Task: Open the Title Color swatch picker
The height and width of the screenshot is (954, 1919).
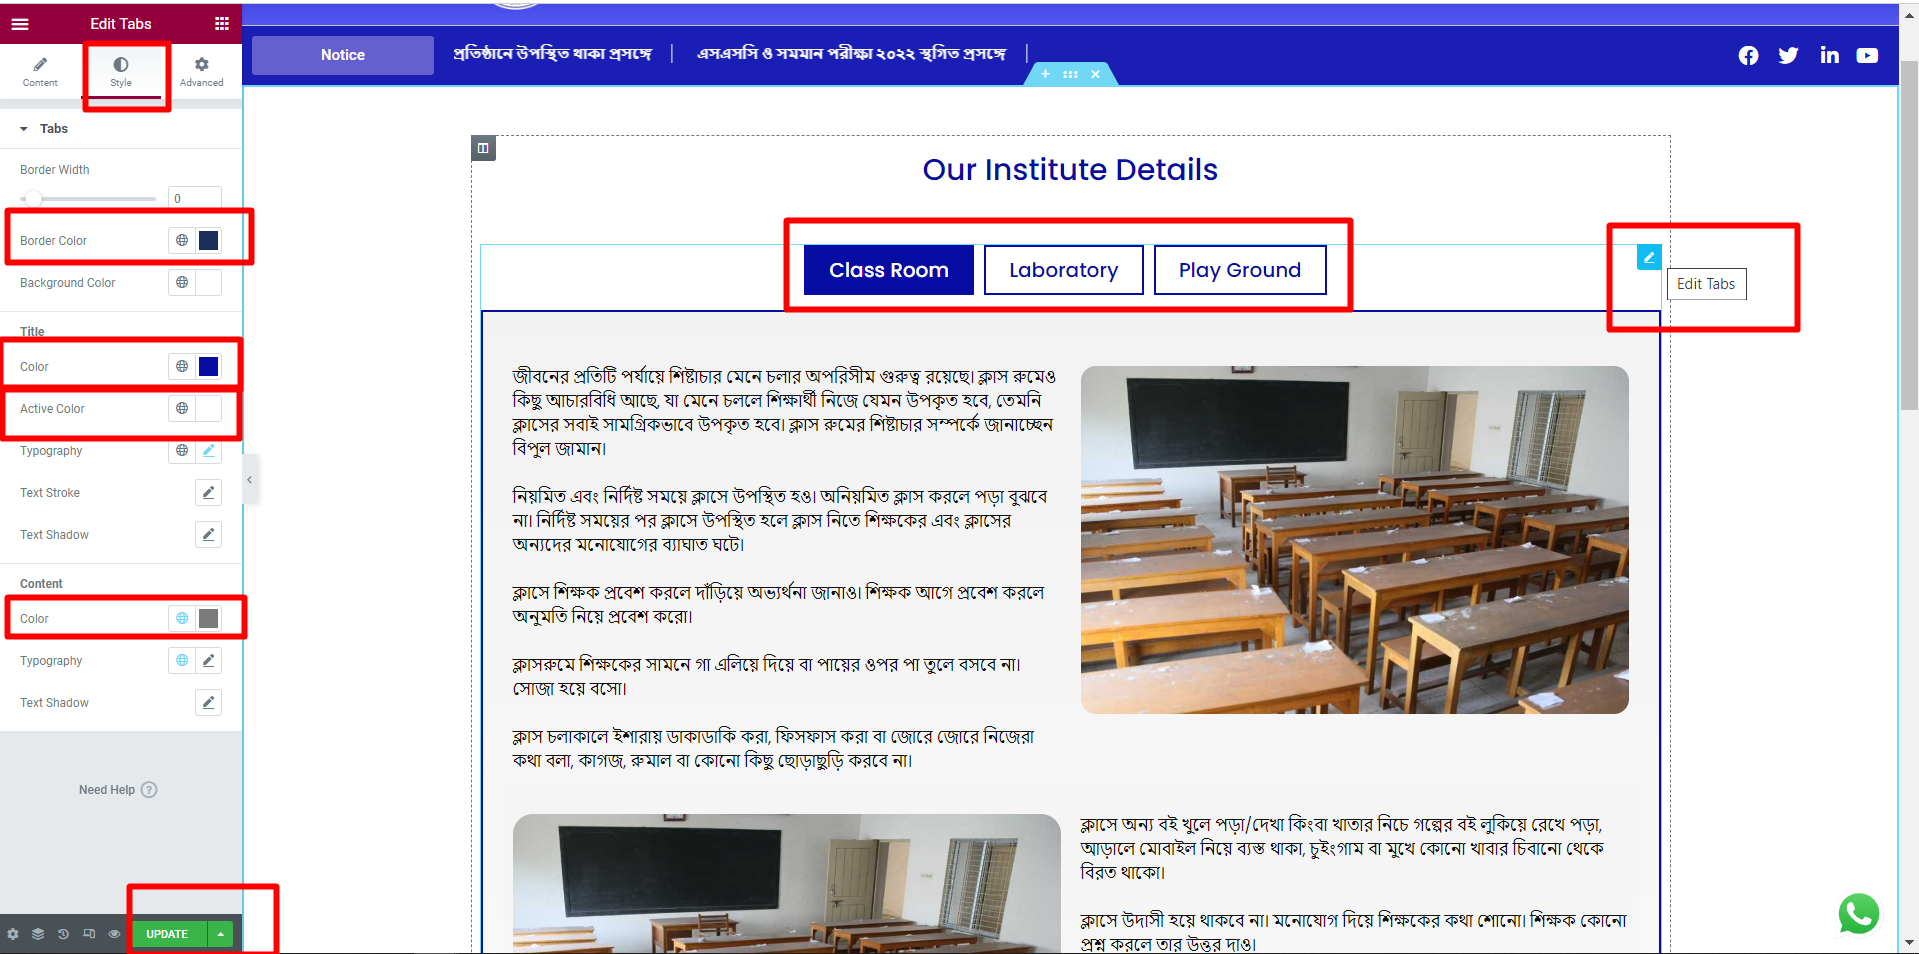Action: click(x=208, y=366)
